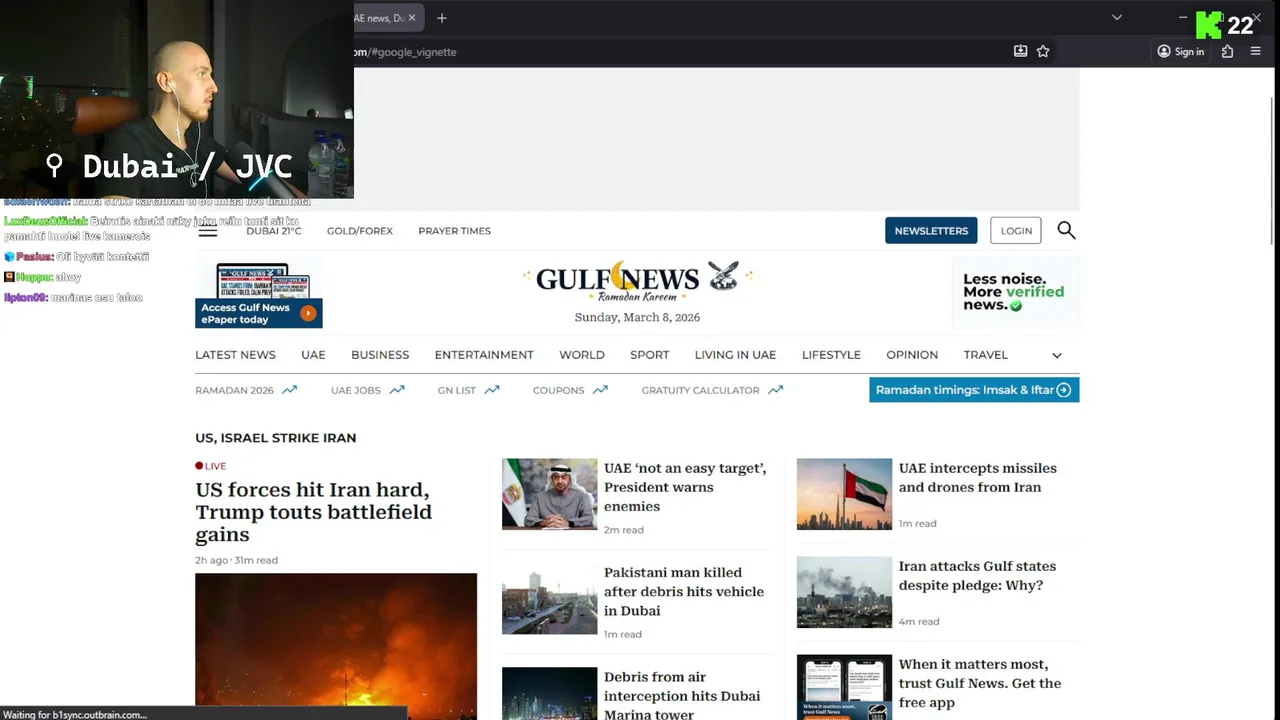Open the browser extensions puzzle icon

pyautogui.click(x=1227, y=51)
